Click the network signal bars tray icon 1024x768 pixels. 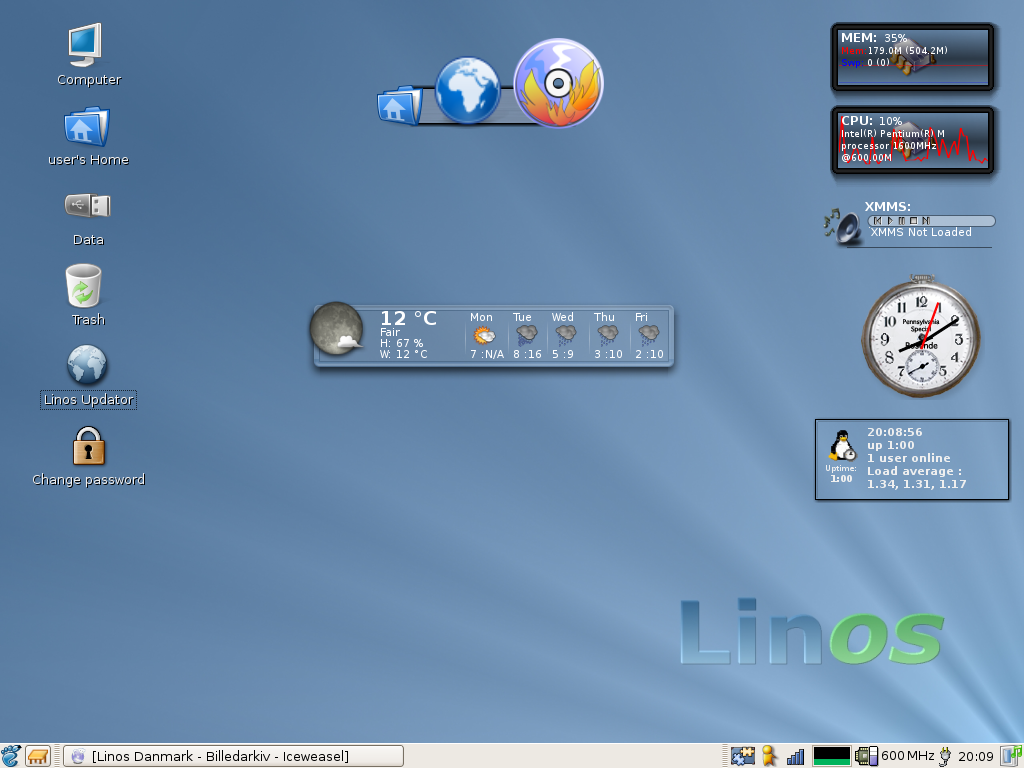click(x=795, y=756)
